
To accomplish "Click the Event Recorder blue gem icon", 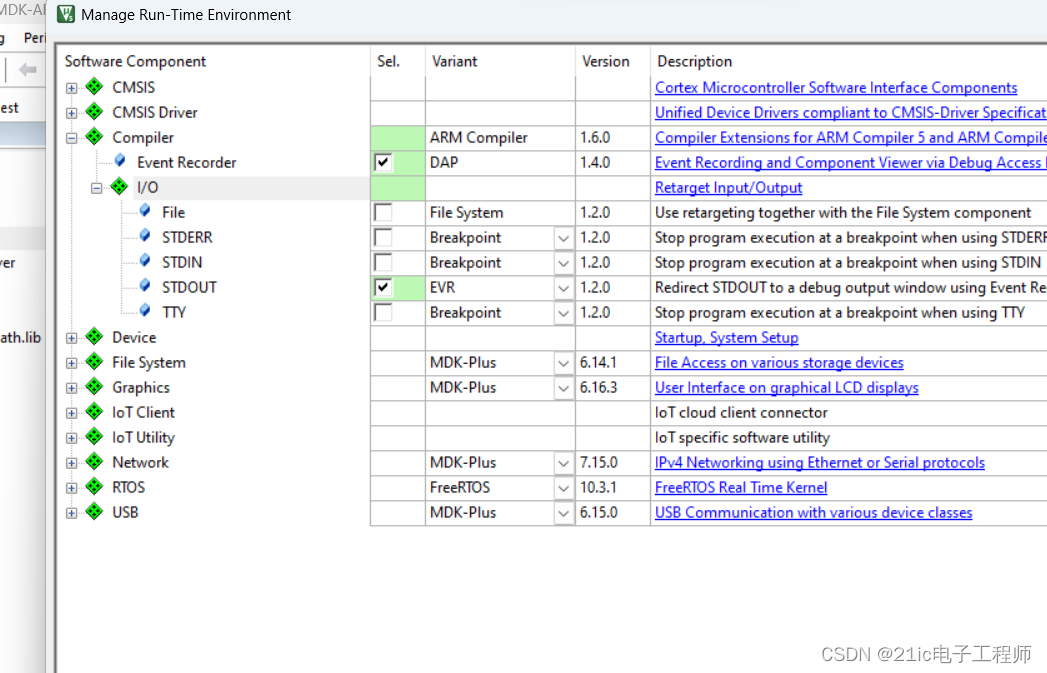I will coord(120,161).
